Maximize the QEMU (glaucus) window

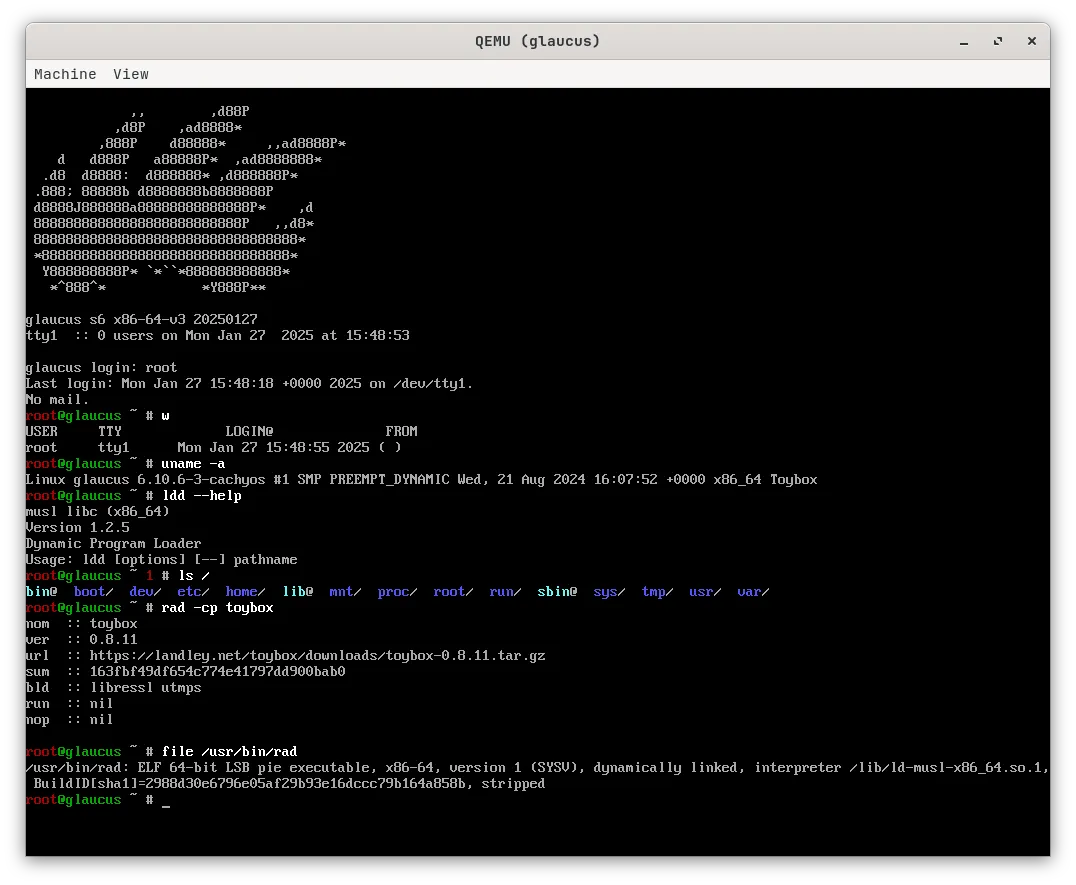pos(997,41)
